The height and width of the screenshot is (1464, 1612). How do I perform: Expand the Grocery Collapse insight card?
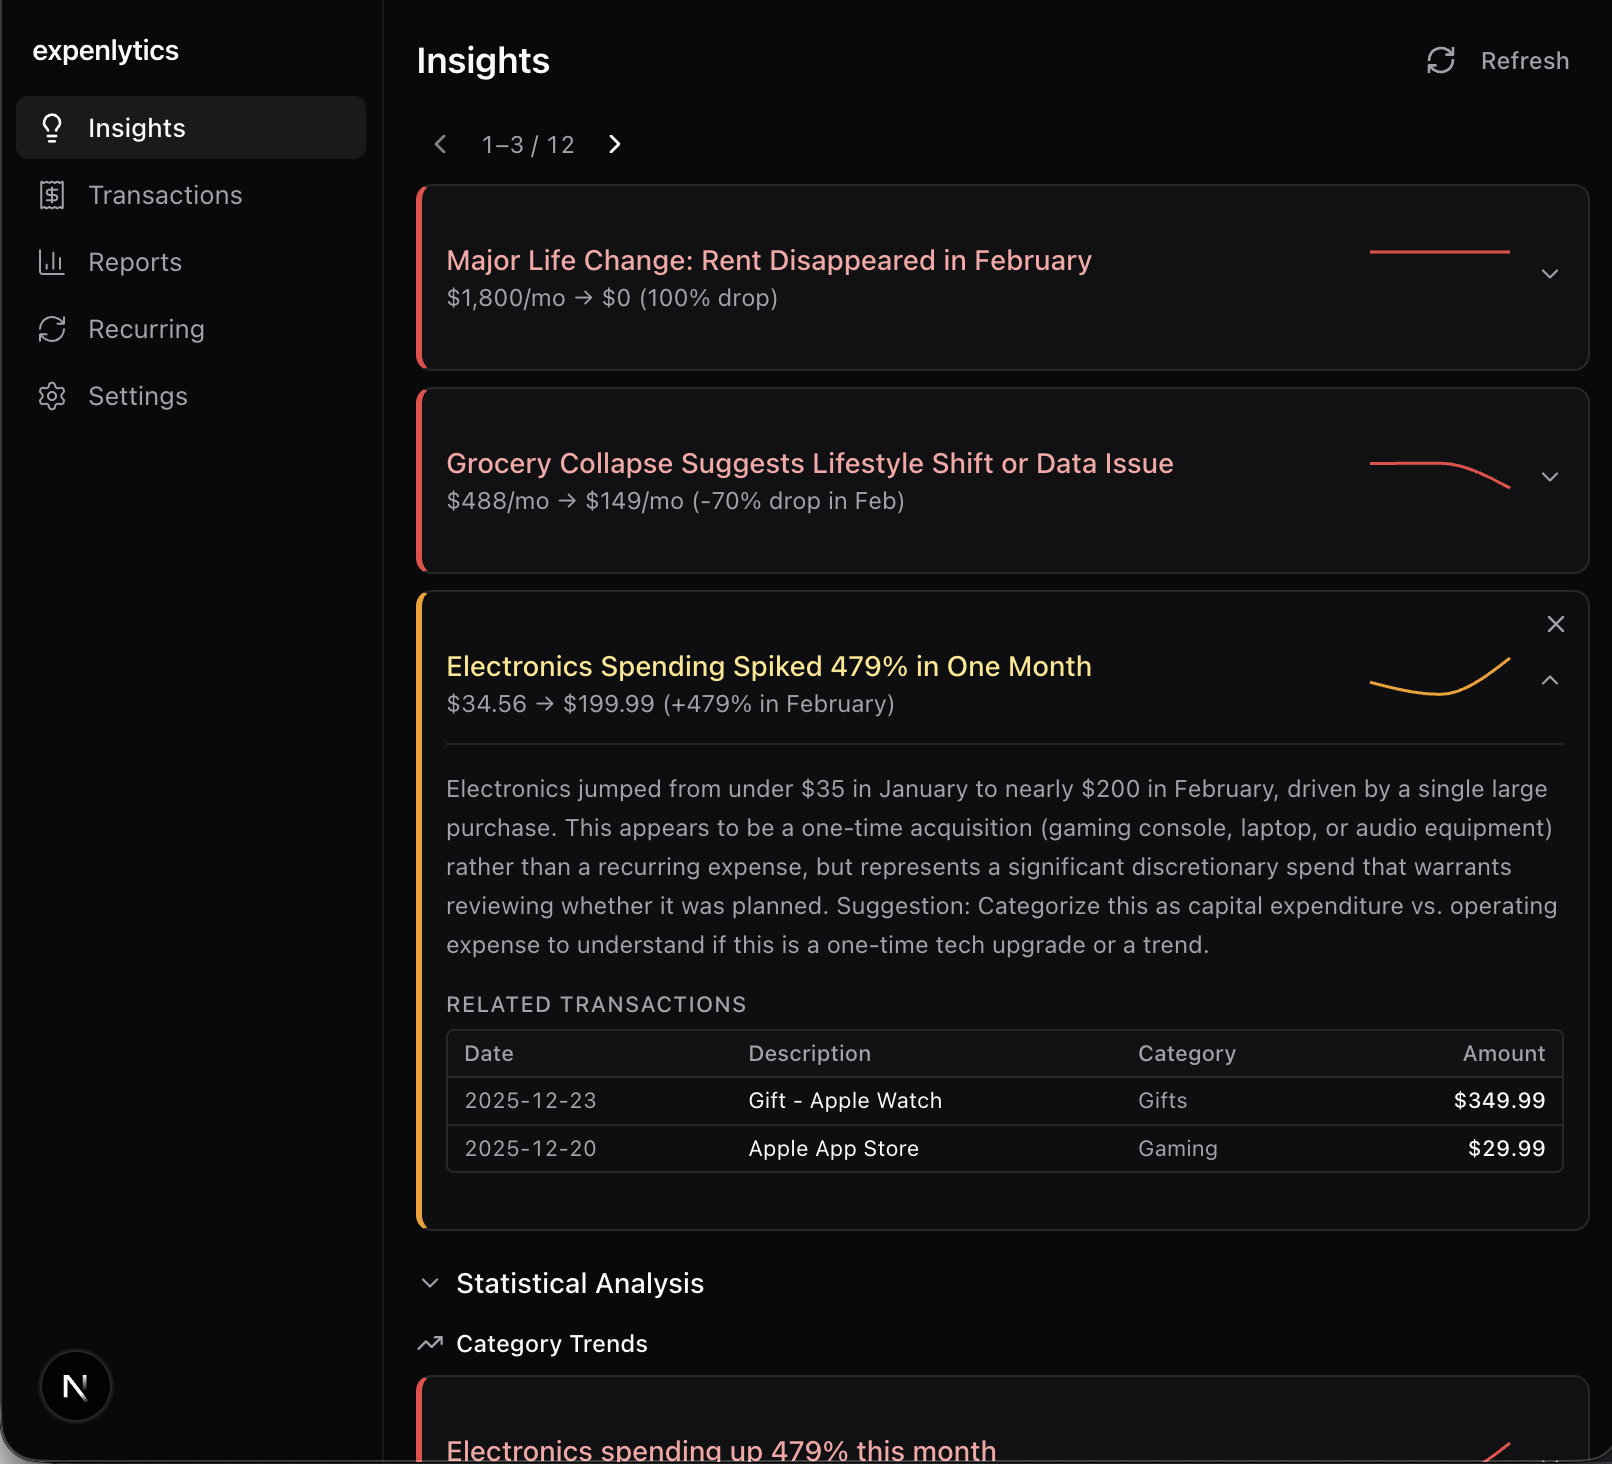[x=1549, y=476]
